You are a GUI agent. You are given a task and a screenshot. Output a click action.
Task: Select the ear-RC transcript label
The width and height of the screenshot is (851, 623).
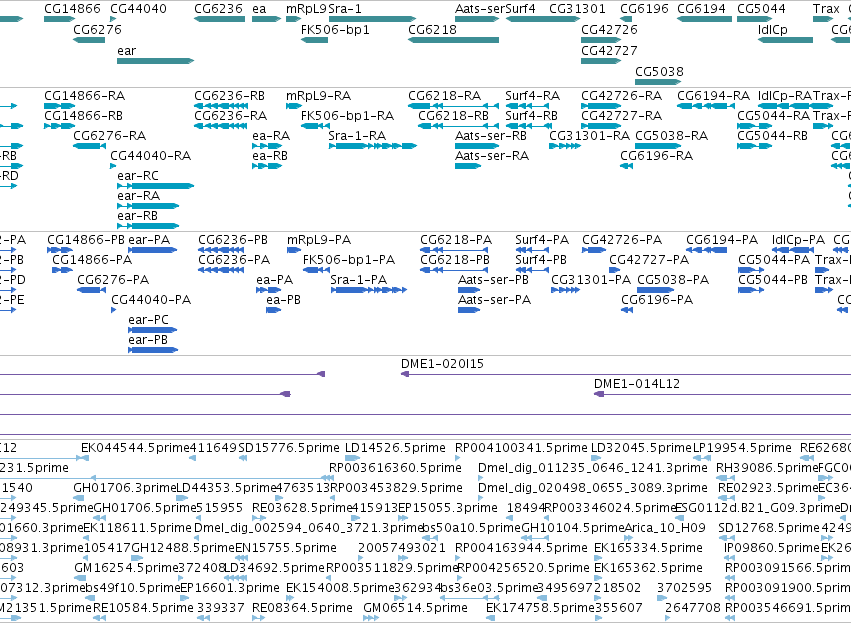pyautogui.click(x=138, y=176)
